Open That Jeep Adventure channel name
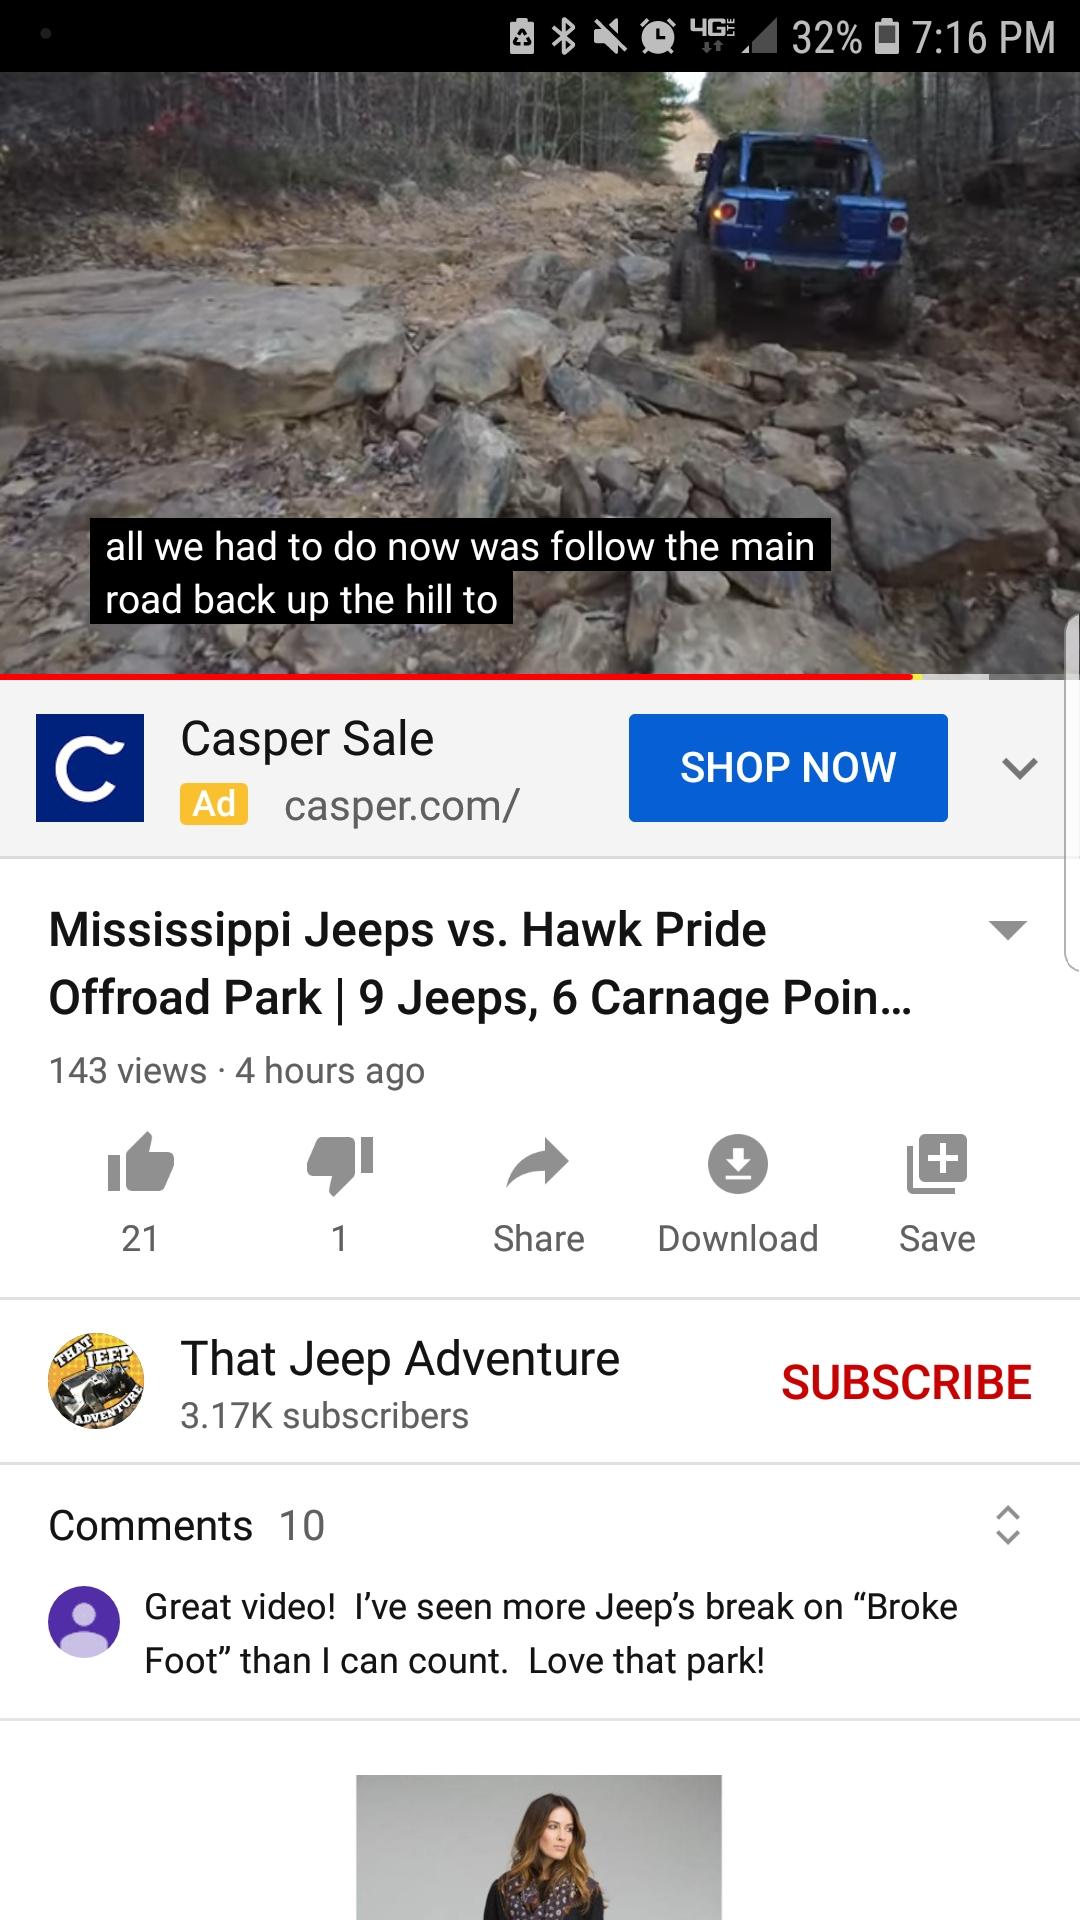Image resolution: width=1080 pixels, height=1920 pixels. tap(400, 1359)
